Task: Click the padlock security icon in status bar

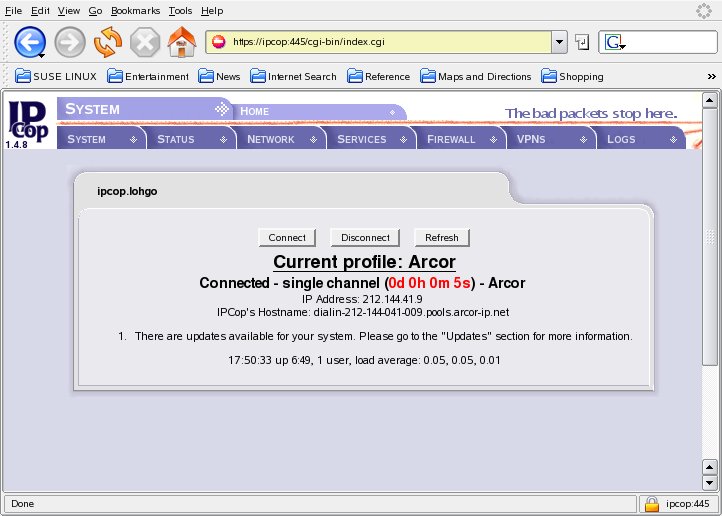Action: click(x=651, y=504)
